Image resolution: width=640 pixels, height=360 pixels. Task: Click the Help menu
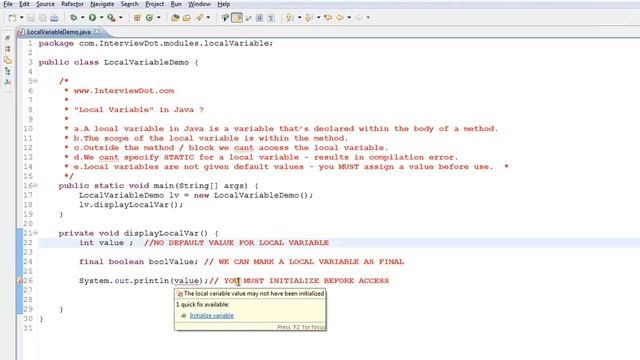[x=224, y=4]
